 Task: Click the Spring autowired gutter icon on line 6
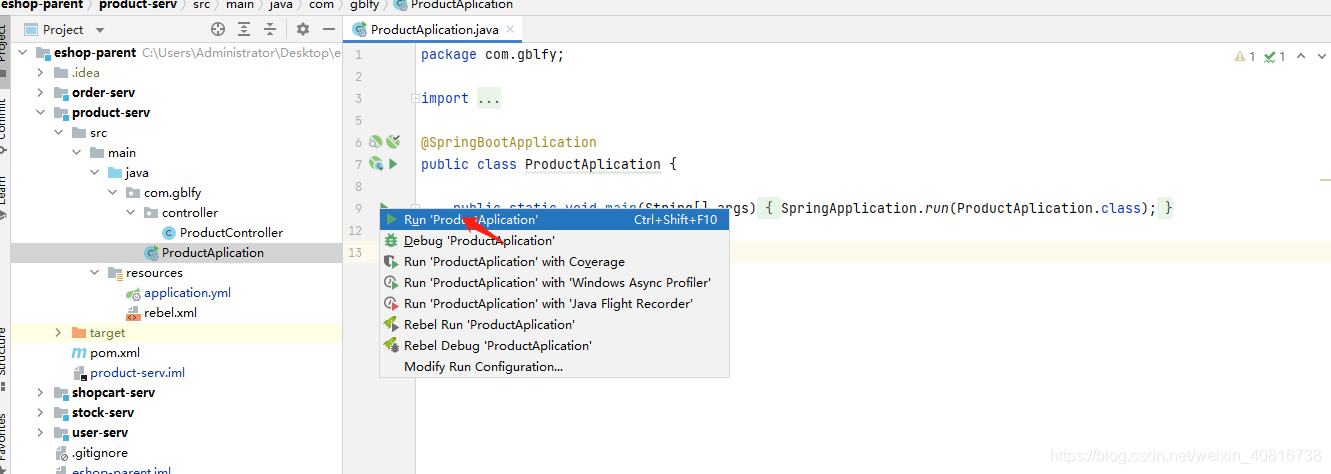click(x=394, y=142)
